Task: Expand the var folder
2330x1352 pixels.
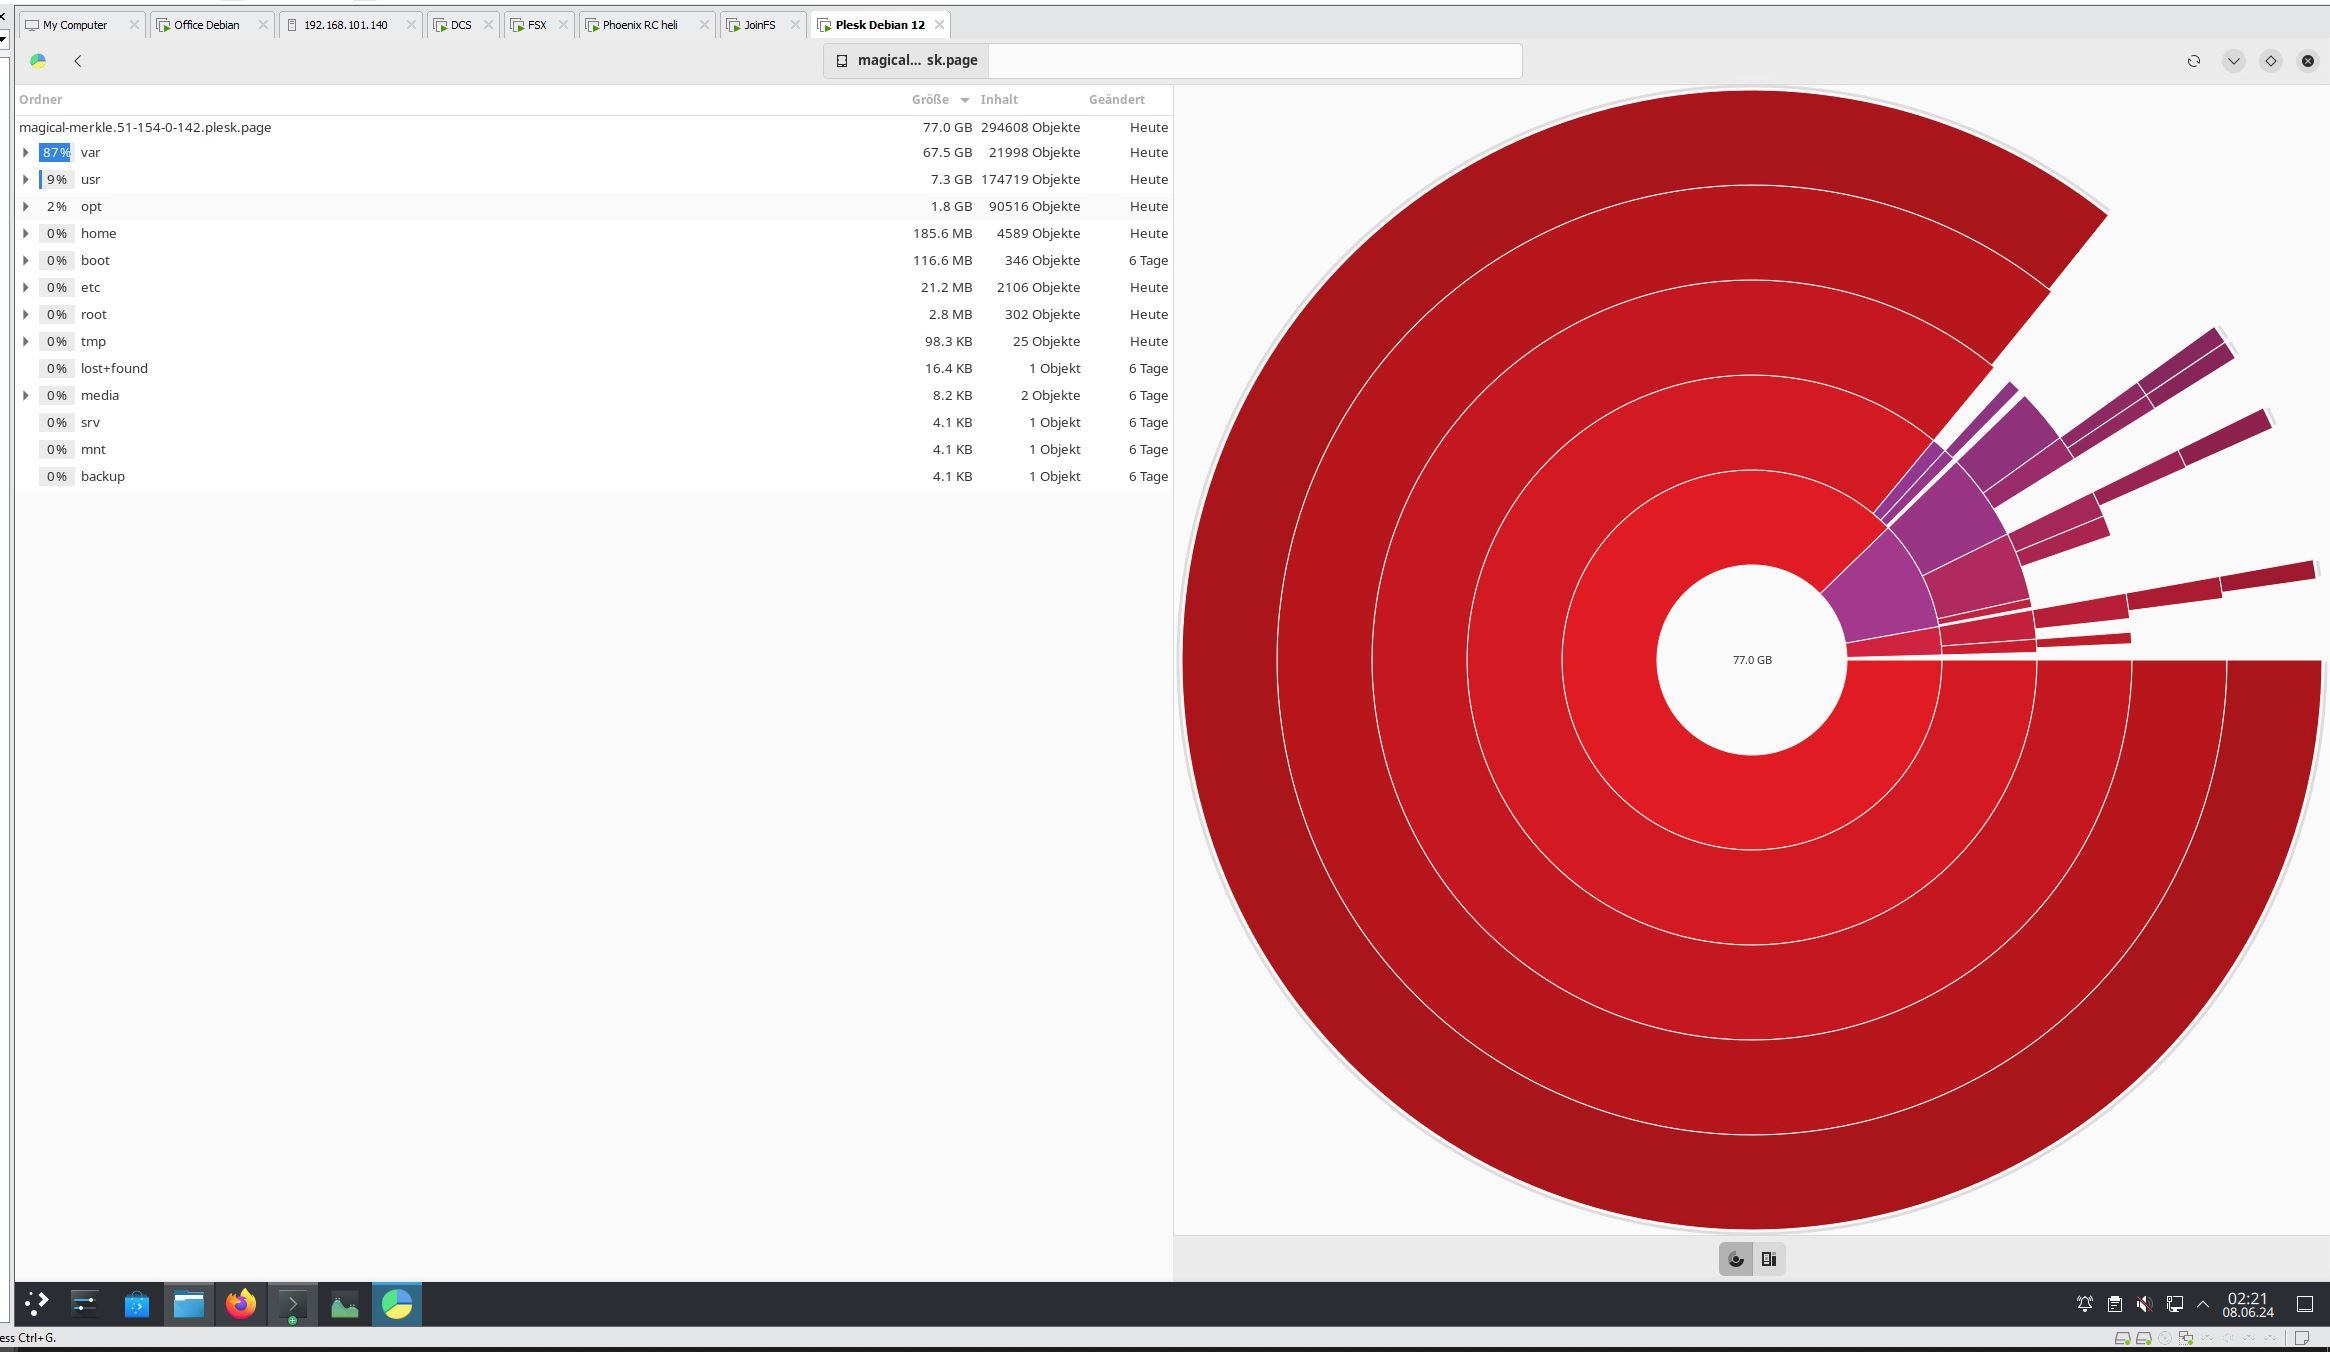Action: coord(26,153)
